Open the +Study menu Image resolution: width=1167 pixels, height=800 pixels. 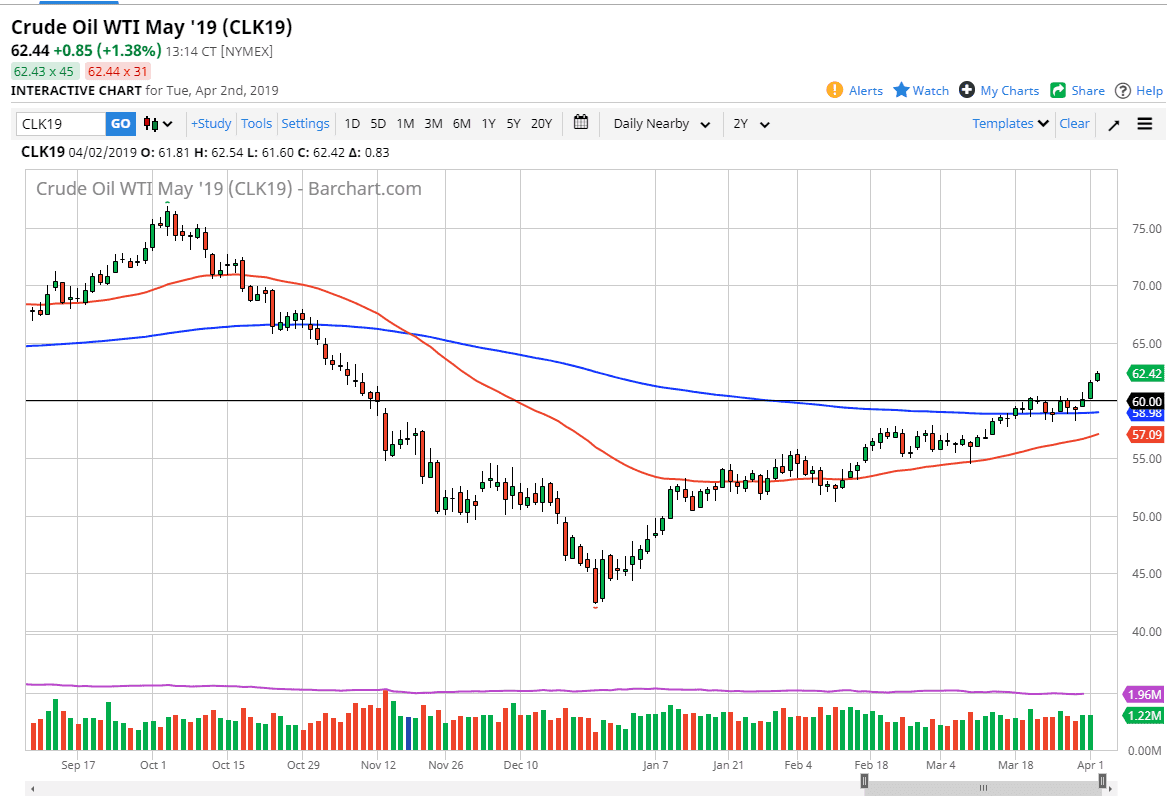210,123
